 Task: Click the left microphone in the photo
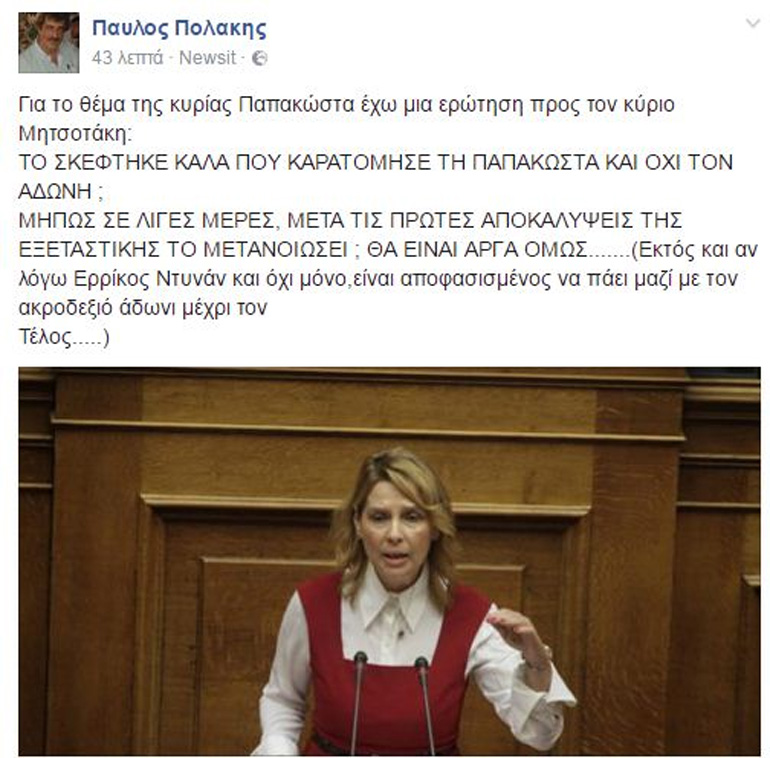357,703
